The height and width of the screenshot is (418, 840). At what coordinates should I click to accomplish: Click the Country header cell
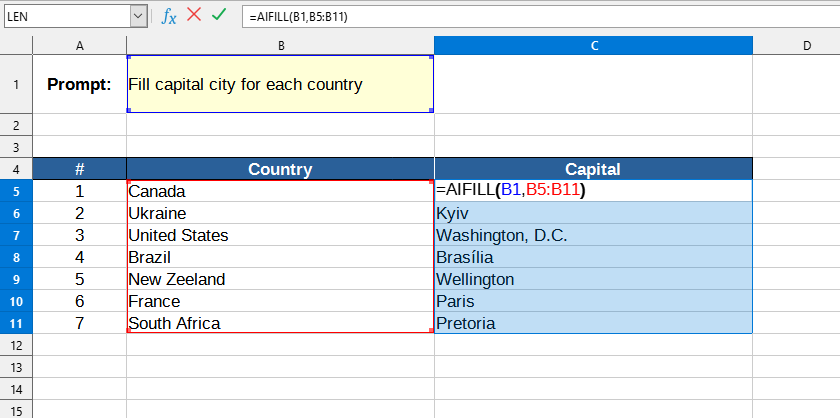tap(280, 169)
